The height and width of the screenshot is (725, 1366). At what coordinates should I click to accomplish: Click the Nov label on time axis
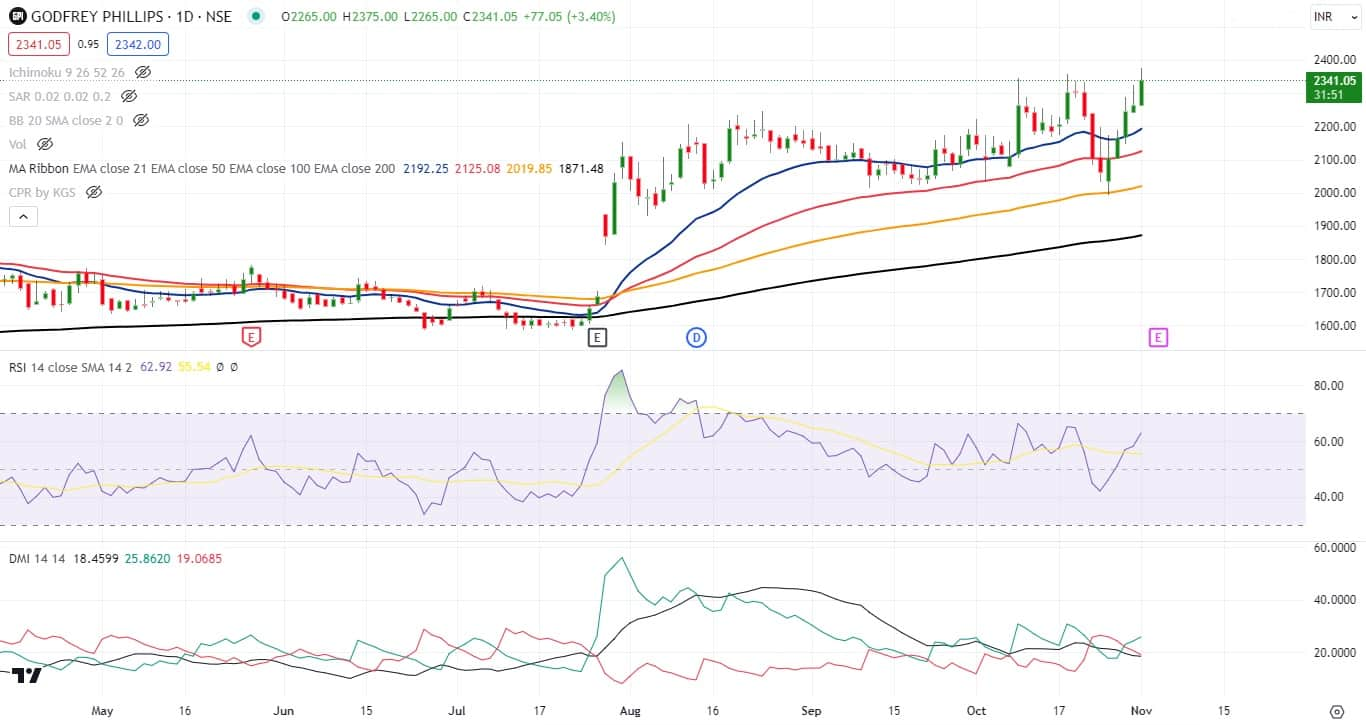tap(1141, 711)
